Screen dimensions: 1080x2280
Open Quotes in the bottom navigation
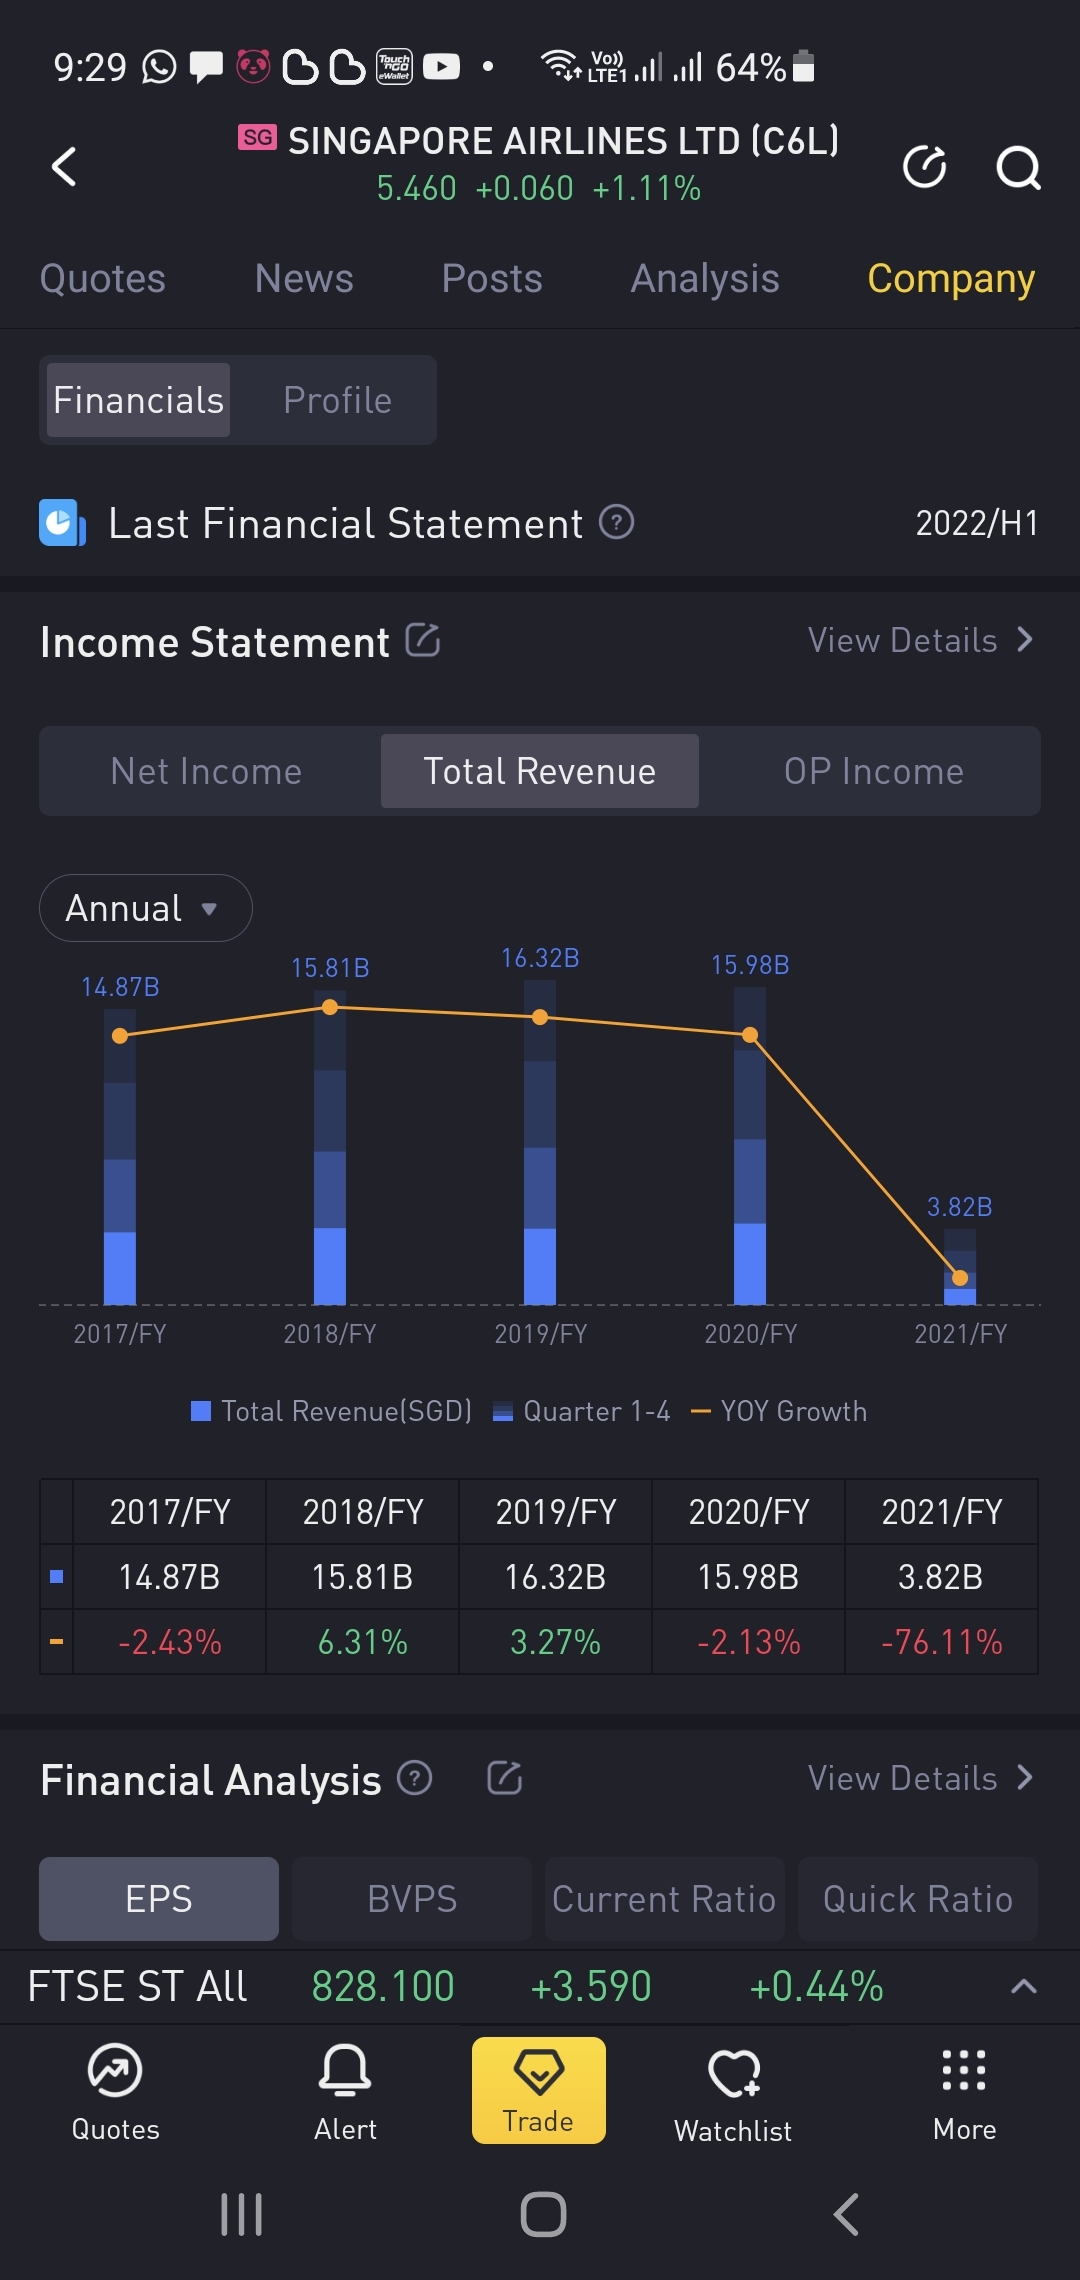[115, 2092]
